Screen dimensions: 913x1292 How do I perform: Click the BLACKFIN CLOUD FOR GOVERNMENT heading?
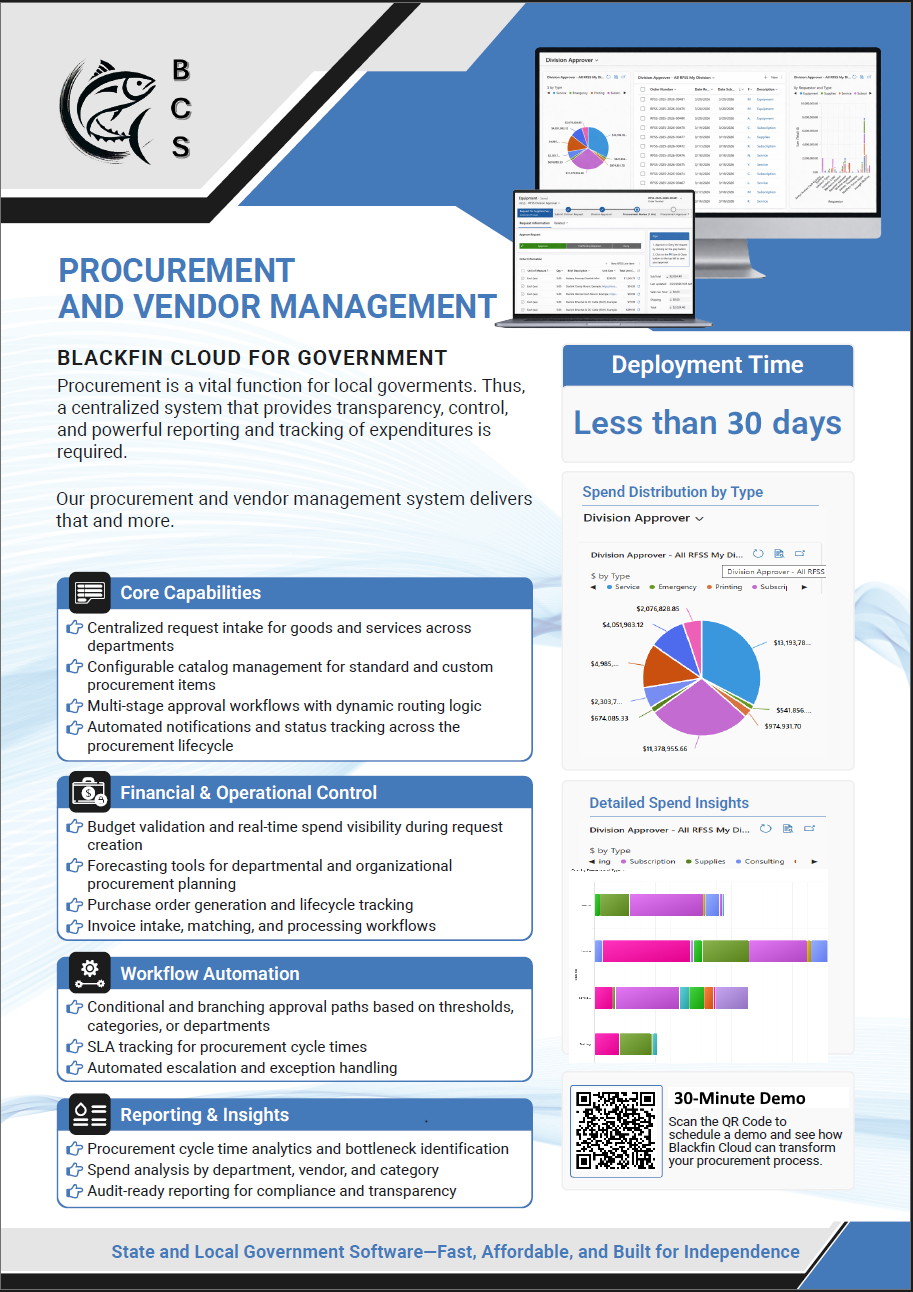pos(252,358)
